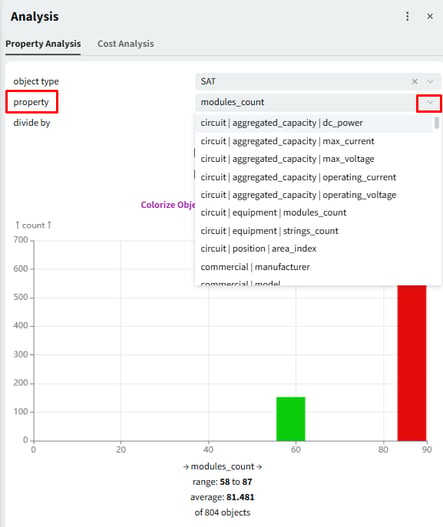Image resolution: width=443 pixels, height=527 pixels.
Task: Clear the SAT object type selection
Action: [x=414, y=81]
